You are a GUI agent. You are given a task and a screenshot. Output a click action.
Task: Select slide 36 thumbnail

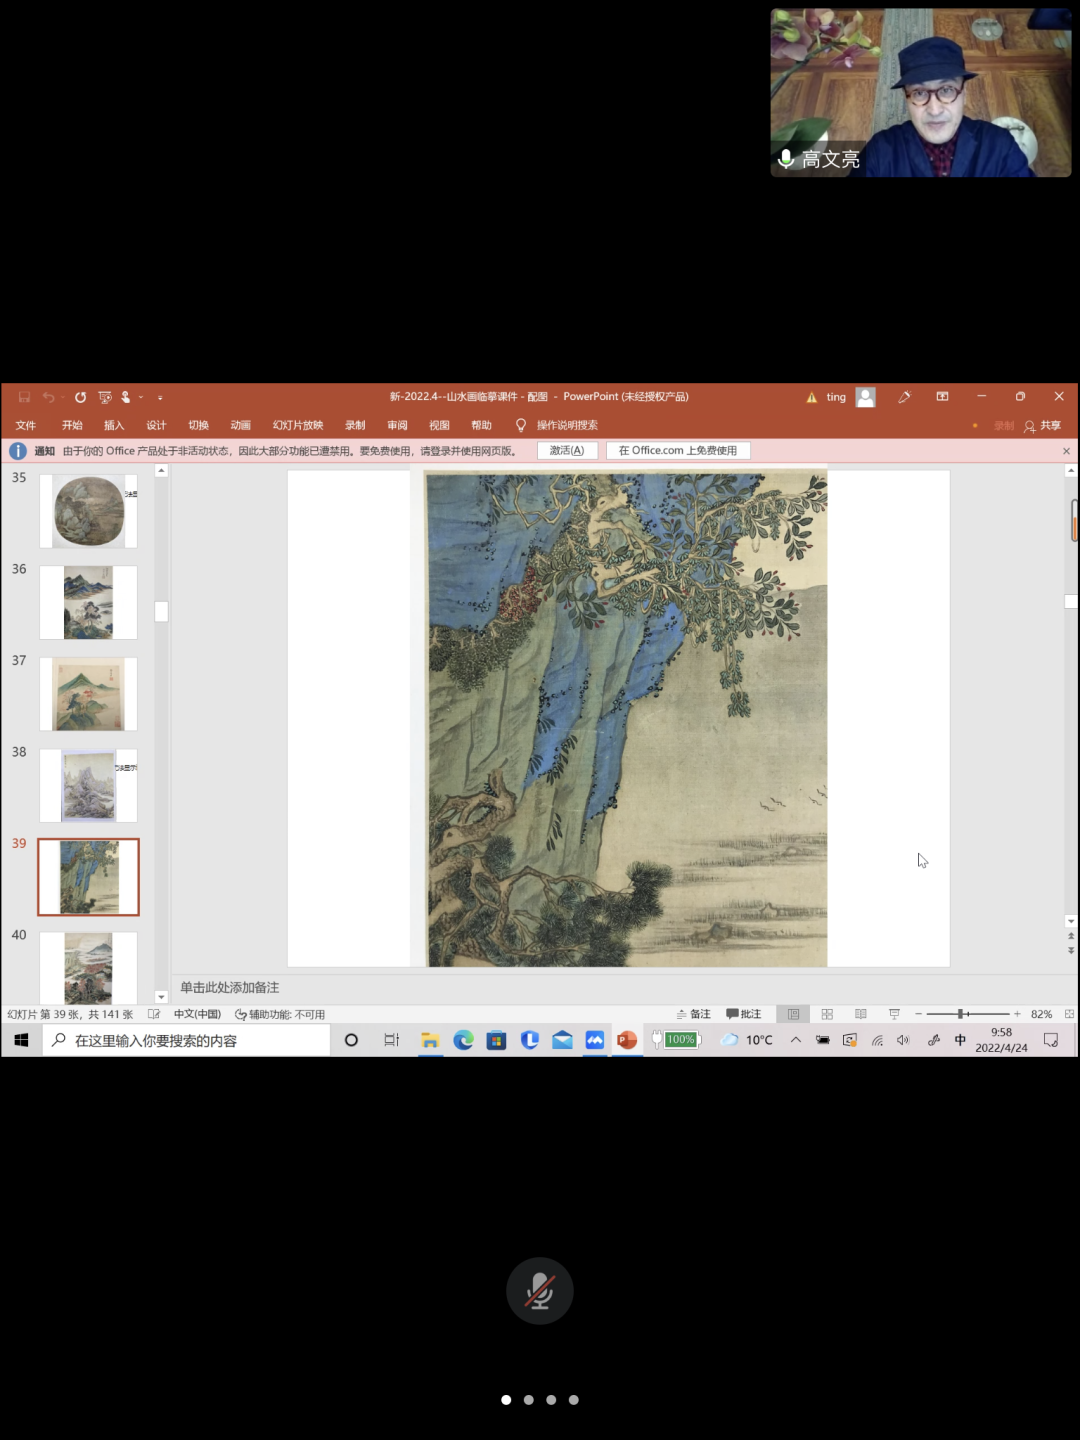point(89,602)
